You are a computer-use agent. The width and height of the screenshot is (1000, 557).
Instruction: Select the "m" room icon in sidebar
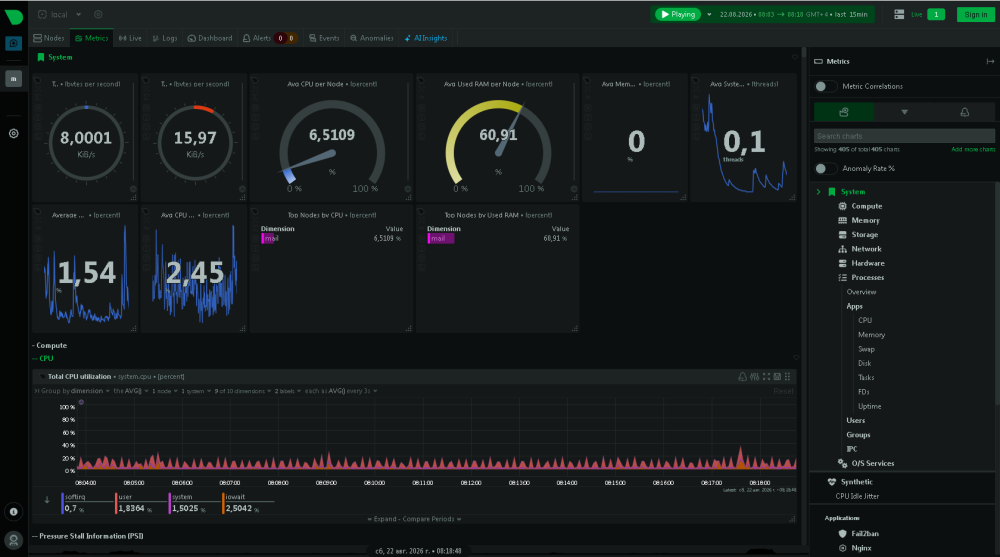[13, 78]
